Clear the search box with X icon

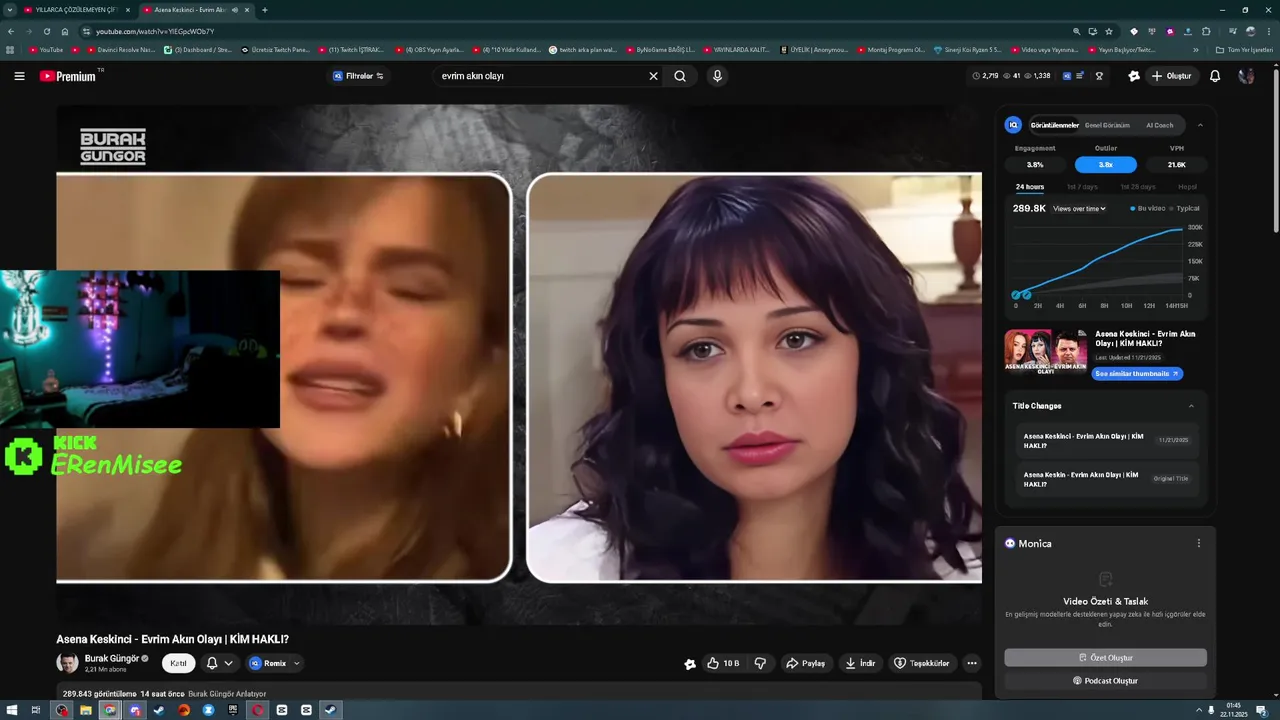click(x=653, y=76)
